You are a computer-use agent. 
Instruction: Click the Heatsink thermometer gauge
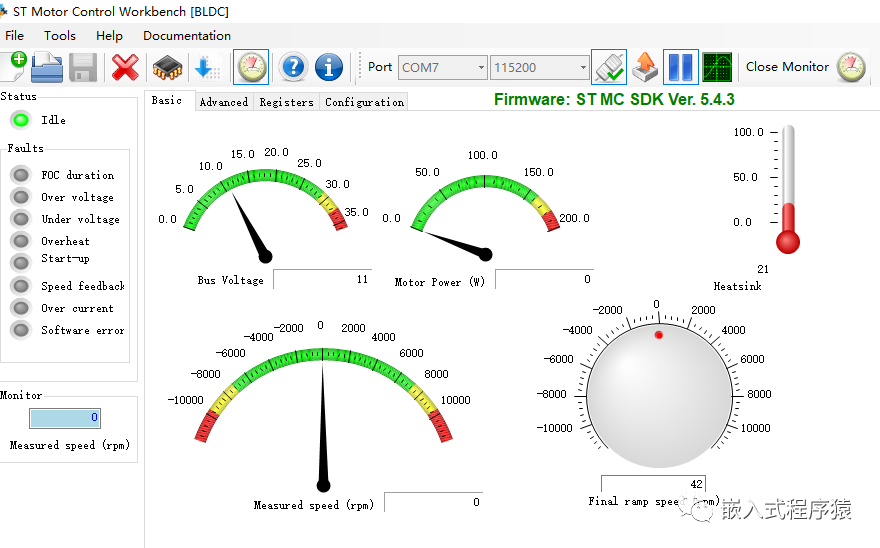788,189
